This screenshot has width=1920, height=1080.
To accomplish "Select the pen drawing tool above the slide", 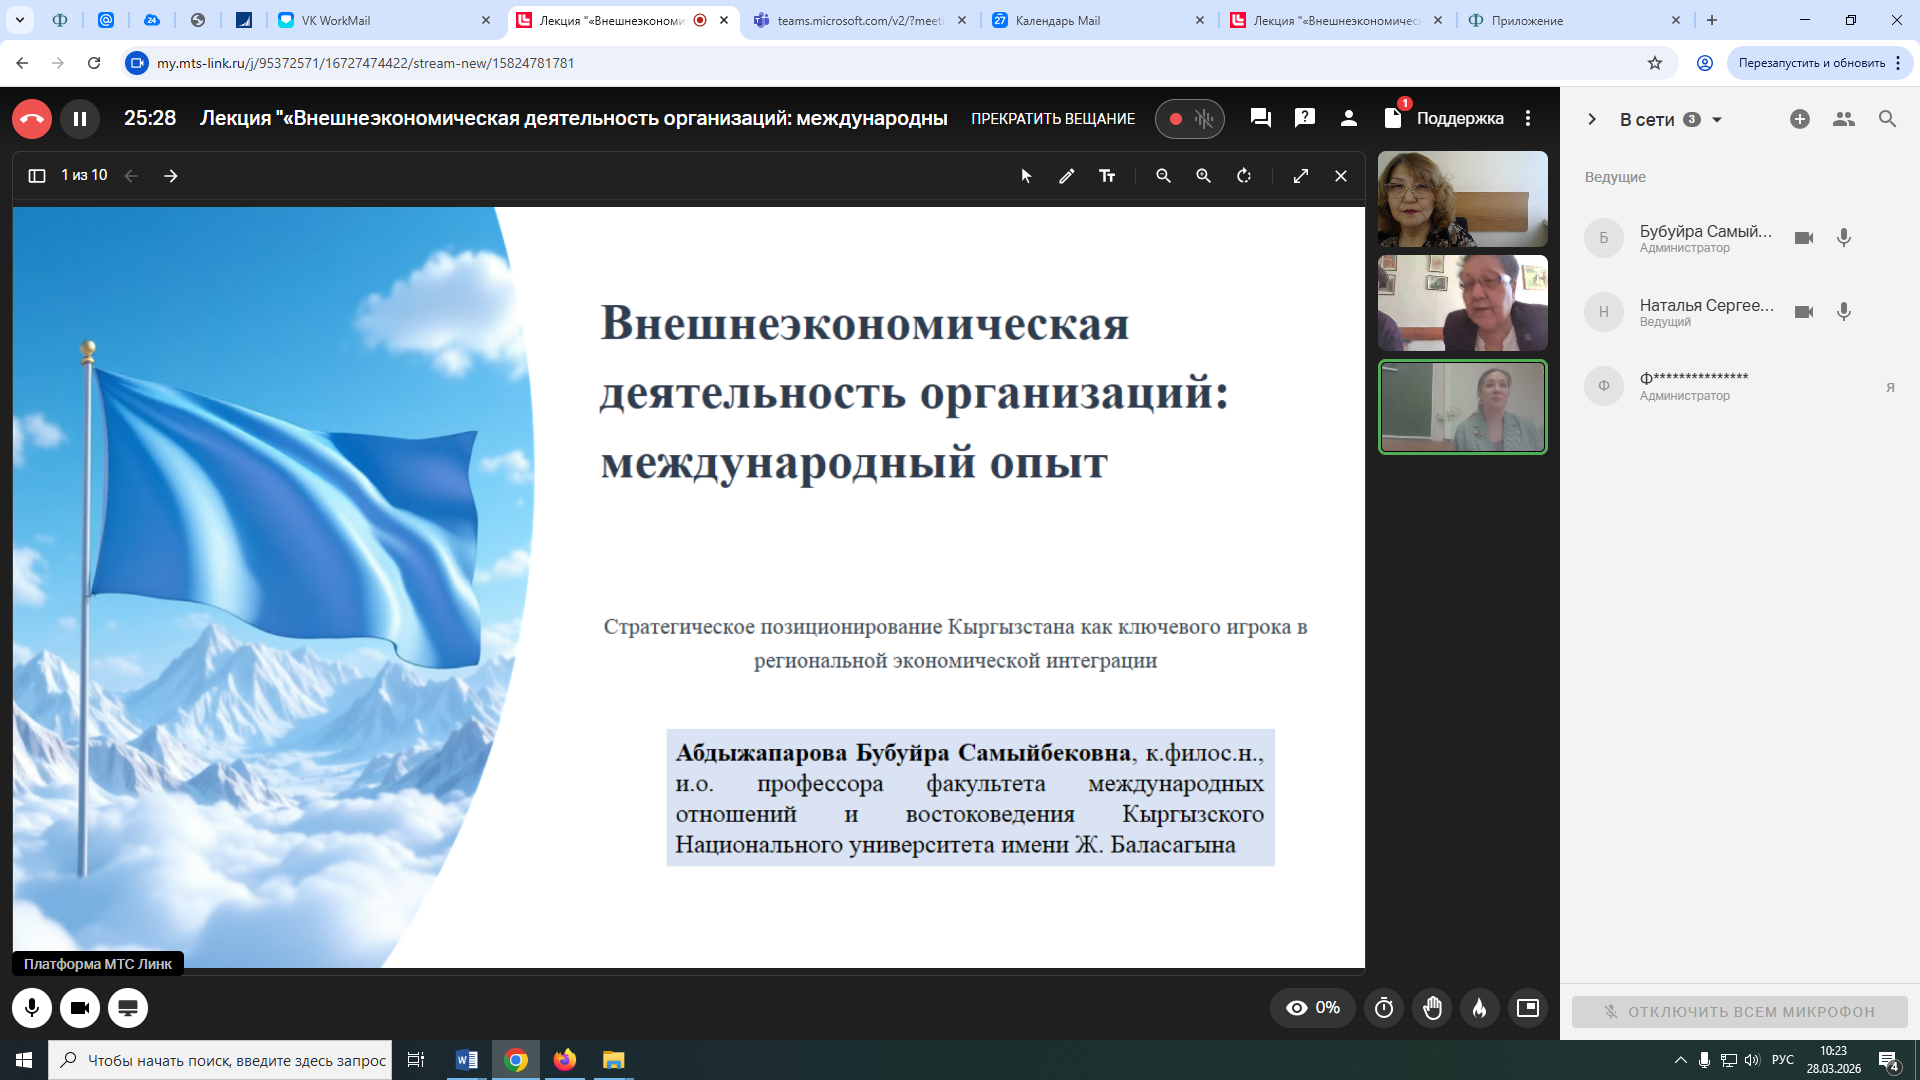I will [1066, 175].
